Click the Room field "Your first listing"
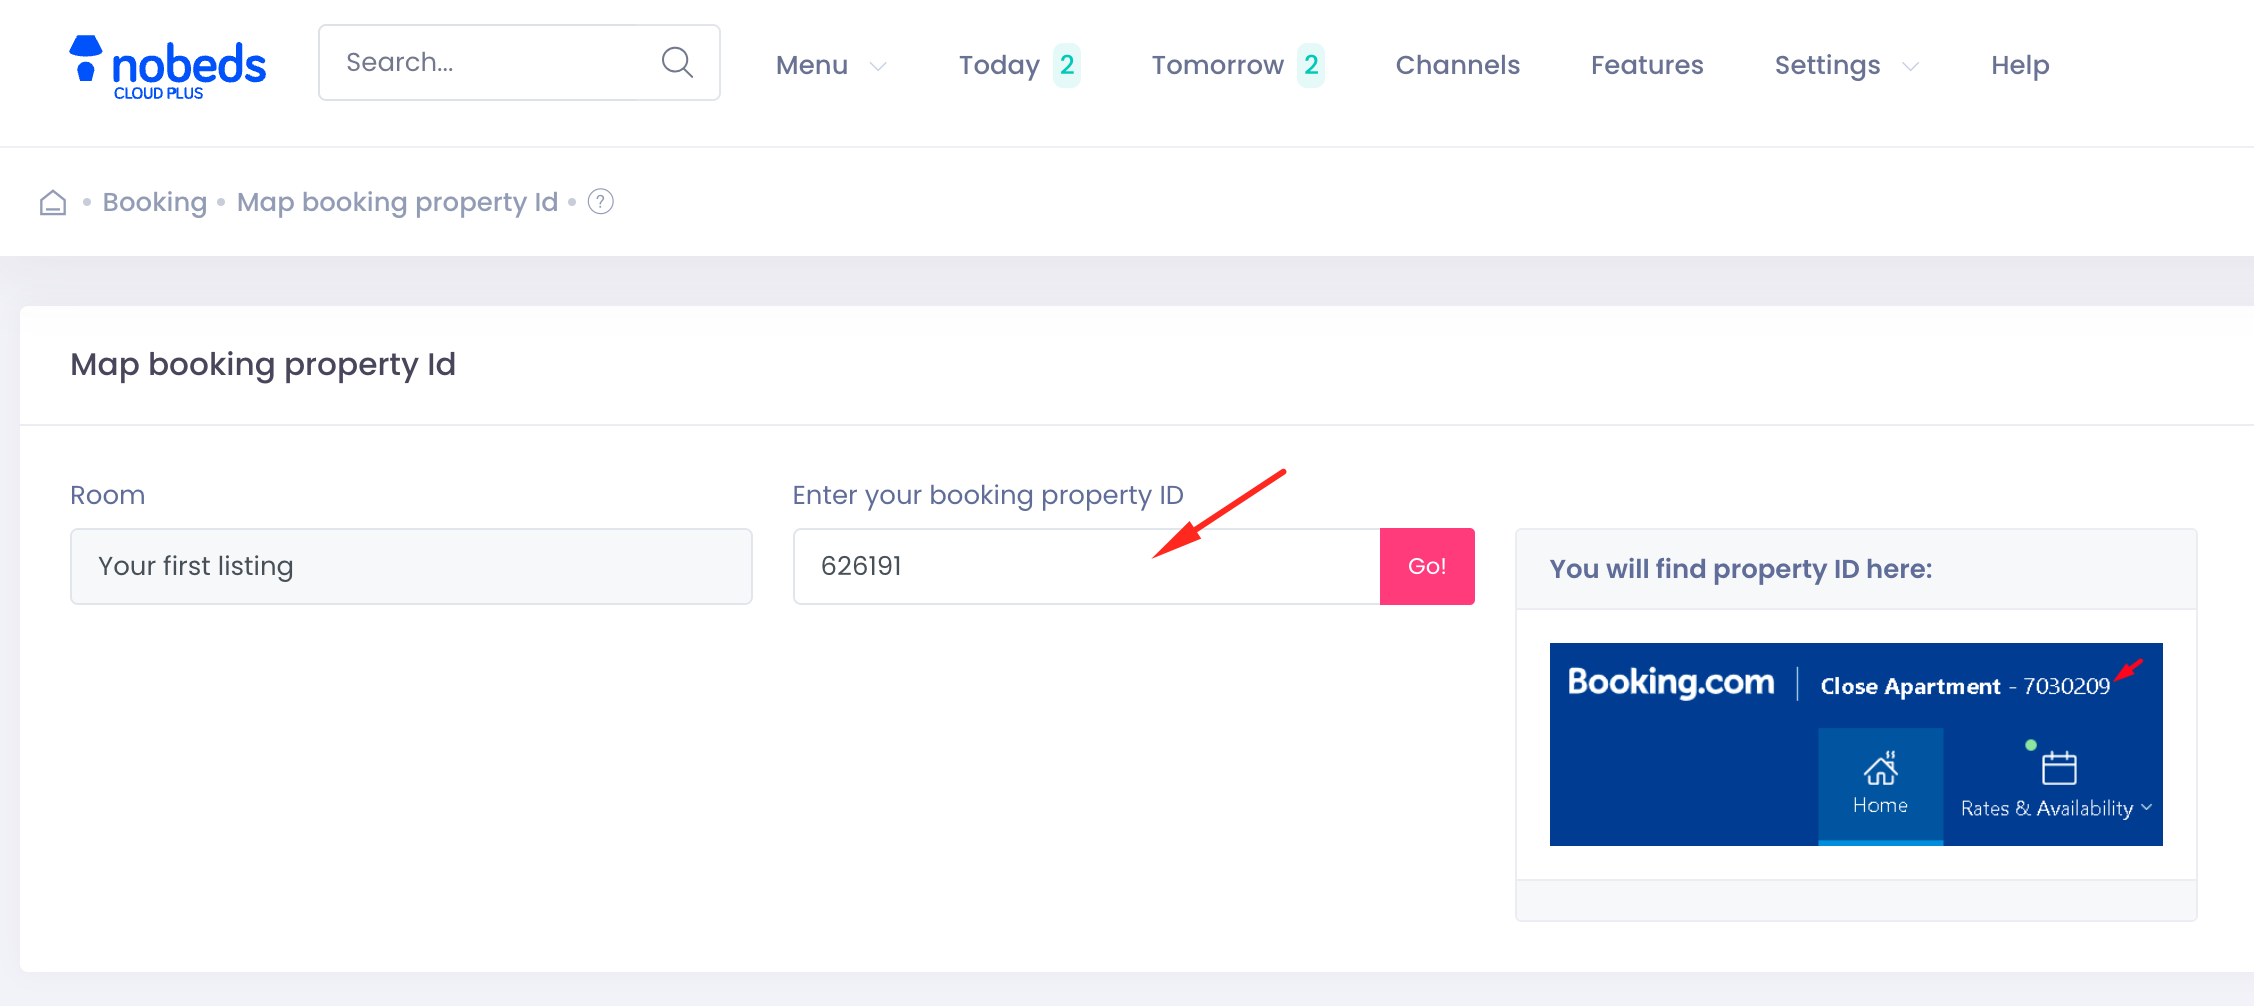2254x1006 pixels. point(411,566)
